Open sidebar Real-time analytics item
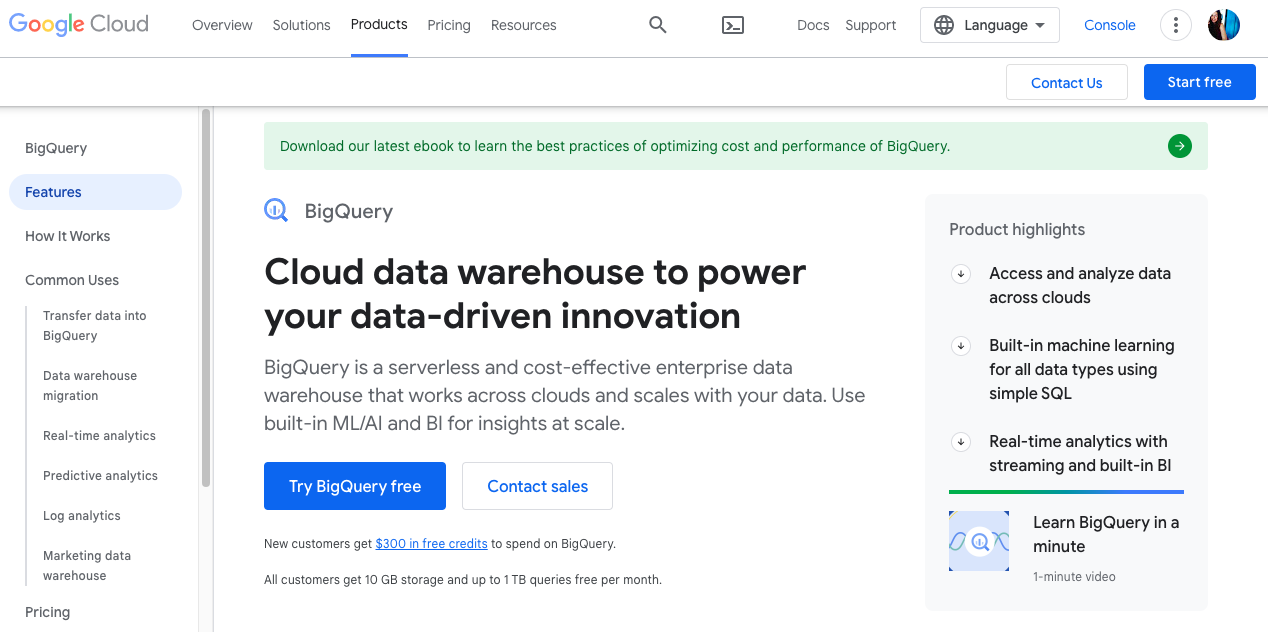 (x=99, y=436)
